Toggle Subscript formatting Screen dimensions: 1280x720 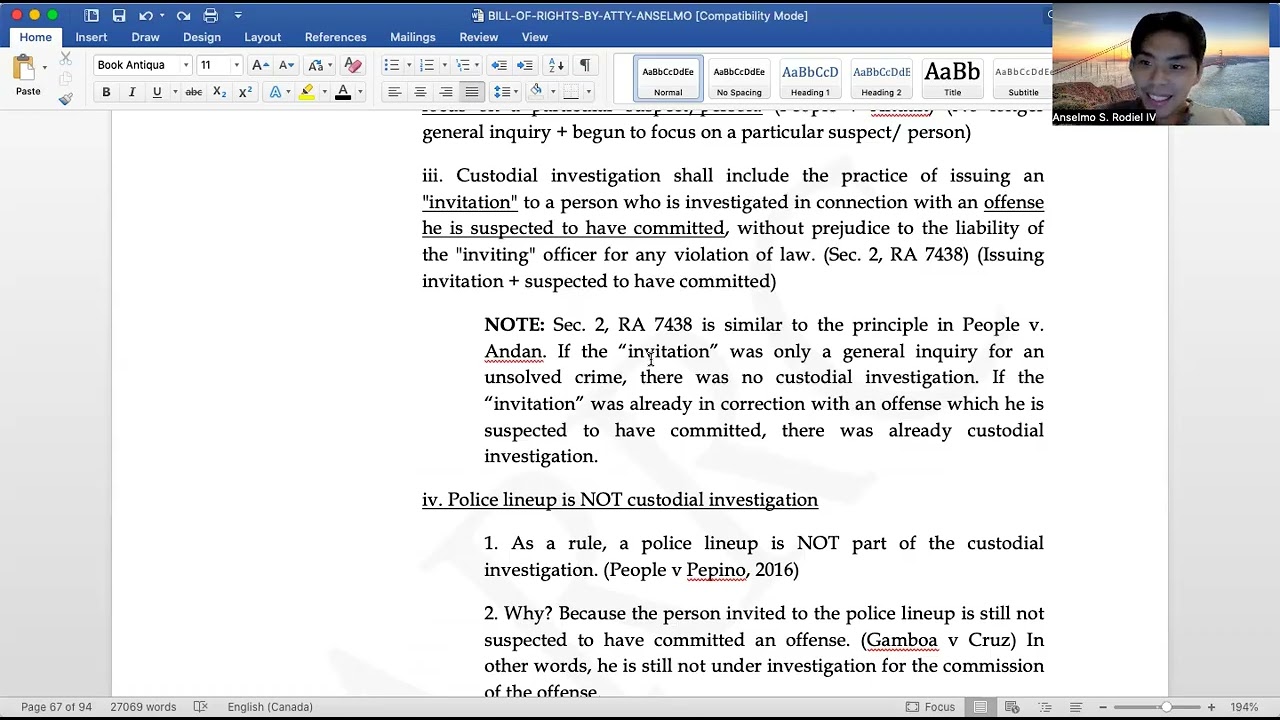[x=219, y=92]
